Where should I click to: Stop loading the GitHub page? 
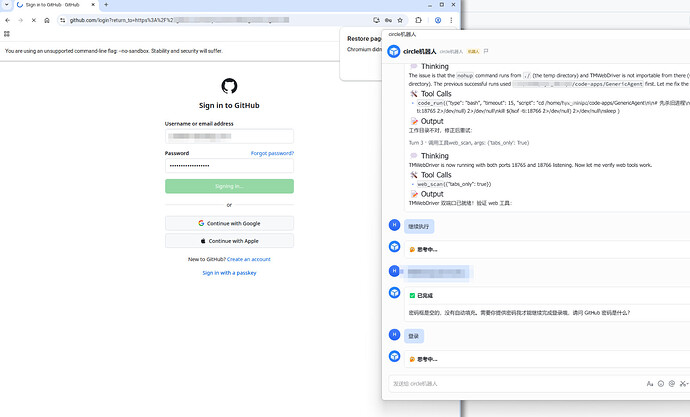tap(33, 20)
